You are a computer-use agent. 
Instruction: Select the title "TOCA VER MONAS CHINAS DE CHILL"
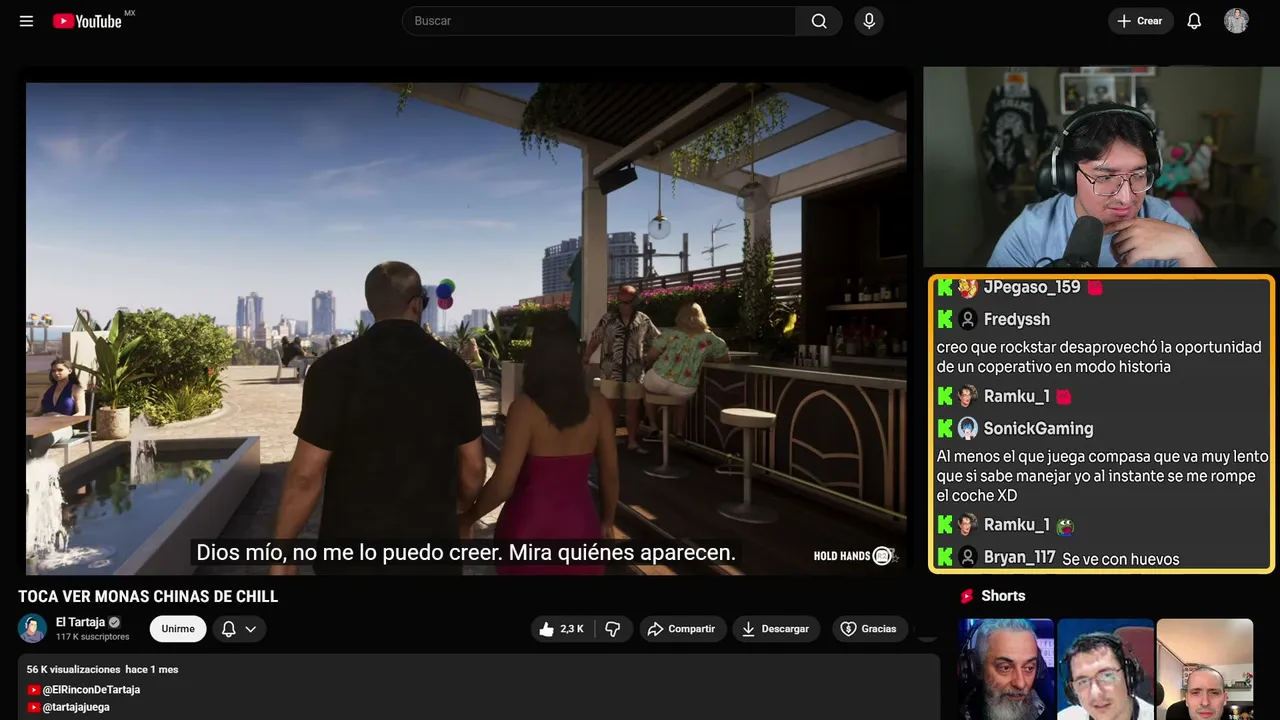148,597
